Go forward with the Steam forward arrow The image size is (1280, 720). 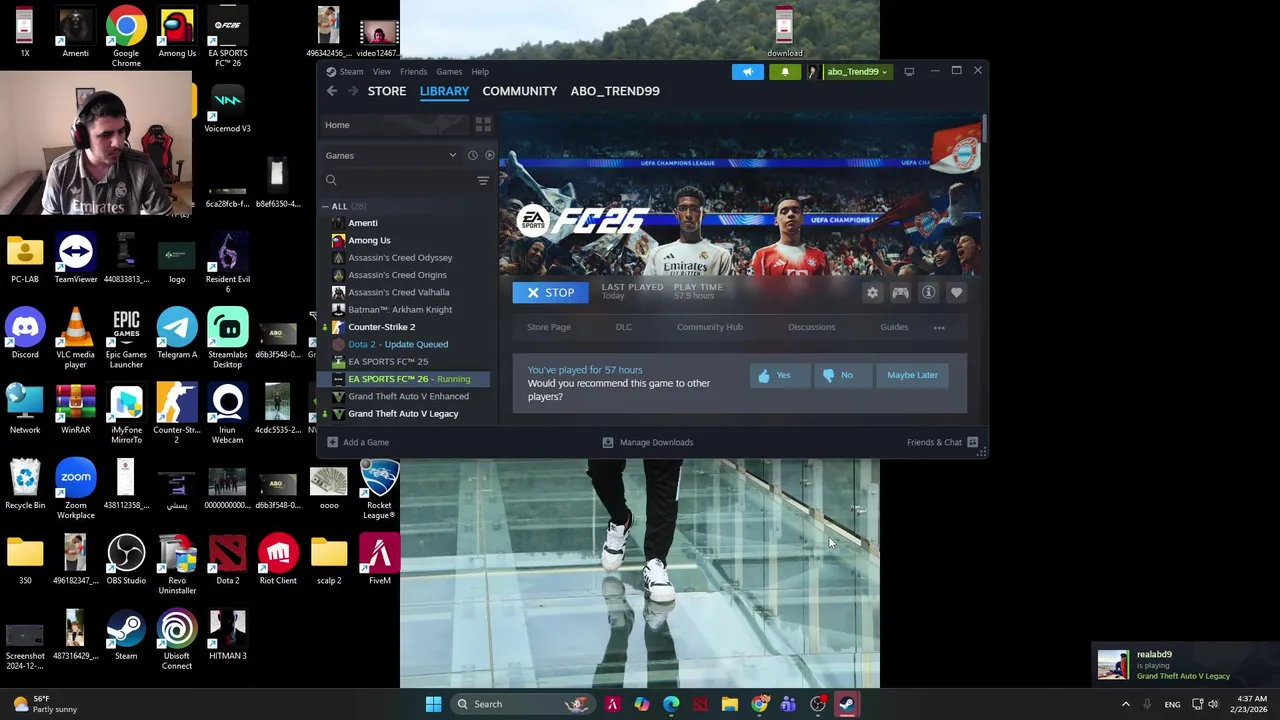(x=353, y=91)
